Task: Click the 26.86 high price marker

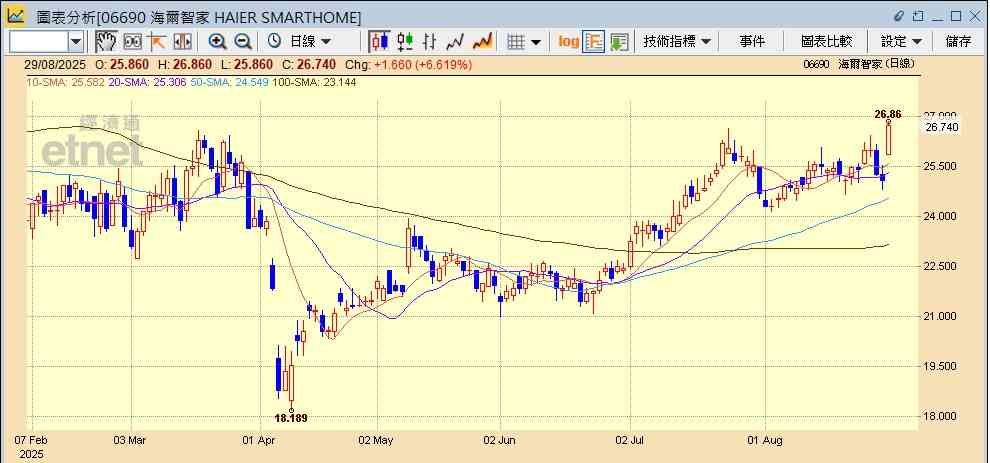Action: [888, 114]
